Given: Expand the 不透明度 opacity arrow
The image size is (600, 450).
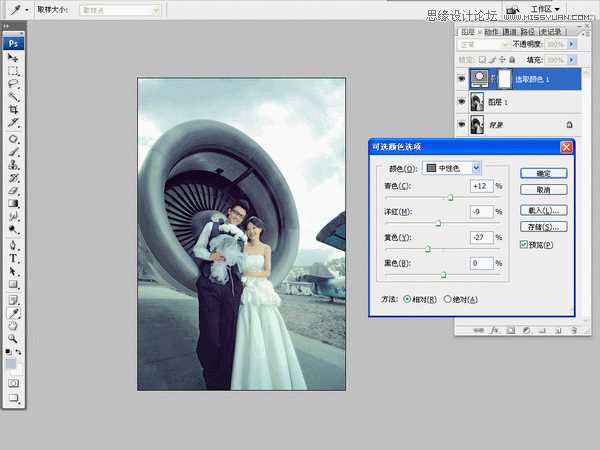Looking at the screenshot, I should coord(571,44).
